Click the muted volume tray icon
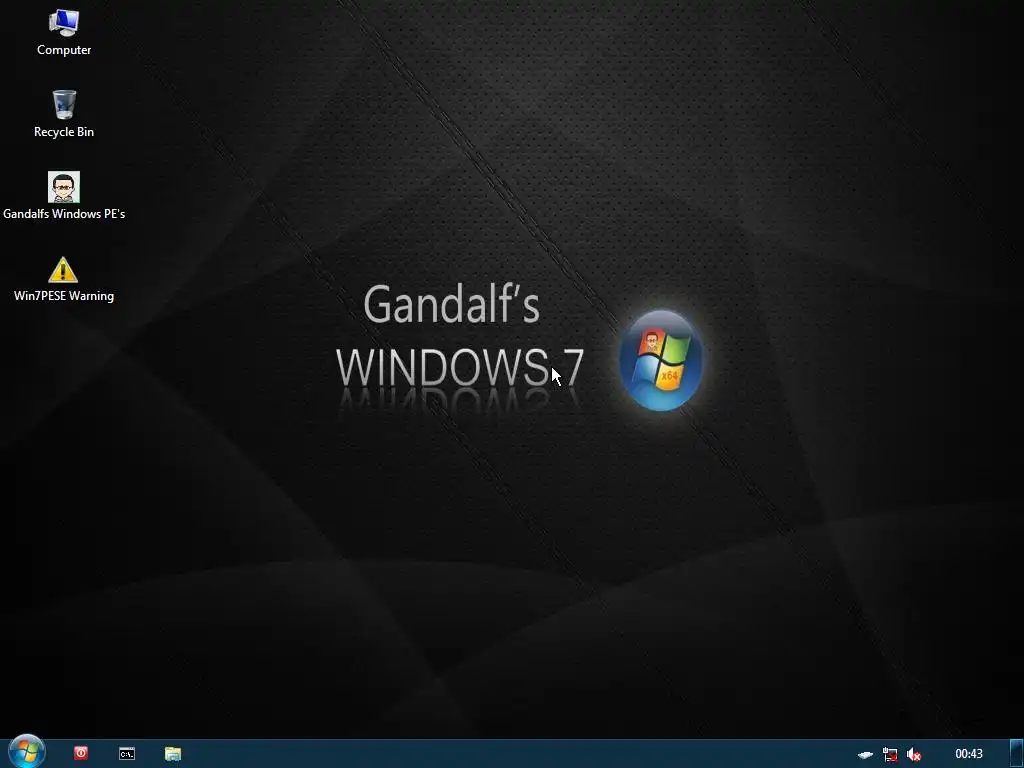The height and width of the screenshot is (768, 1024). point(914,754)
